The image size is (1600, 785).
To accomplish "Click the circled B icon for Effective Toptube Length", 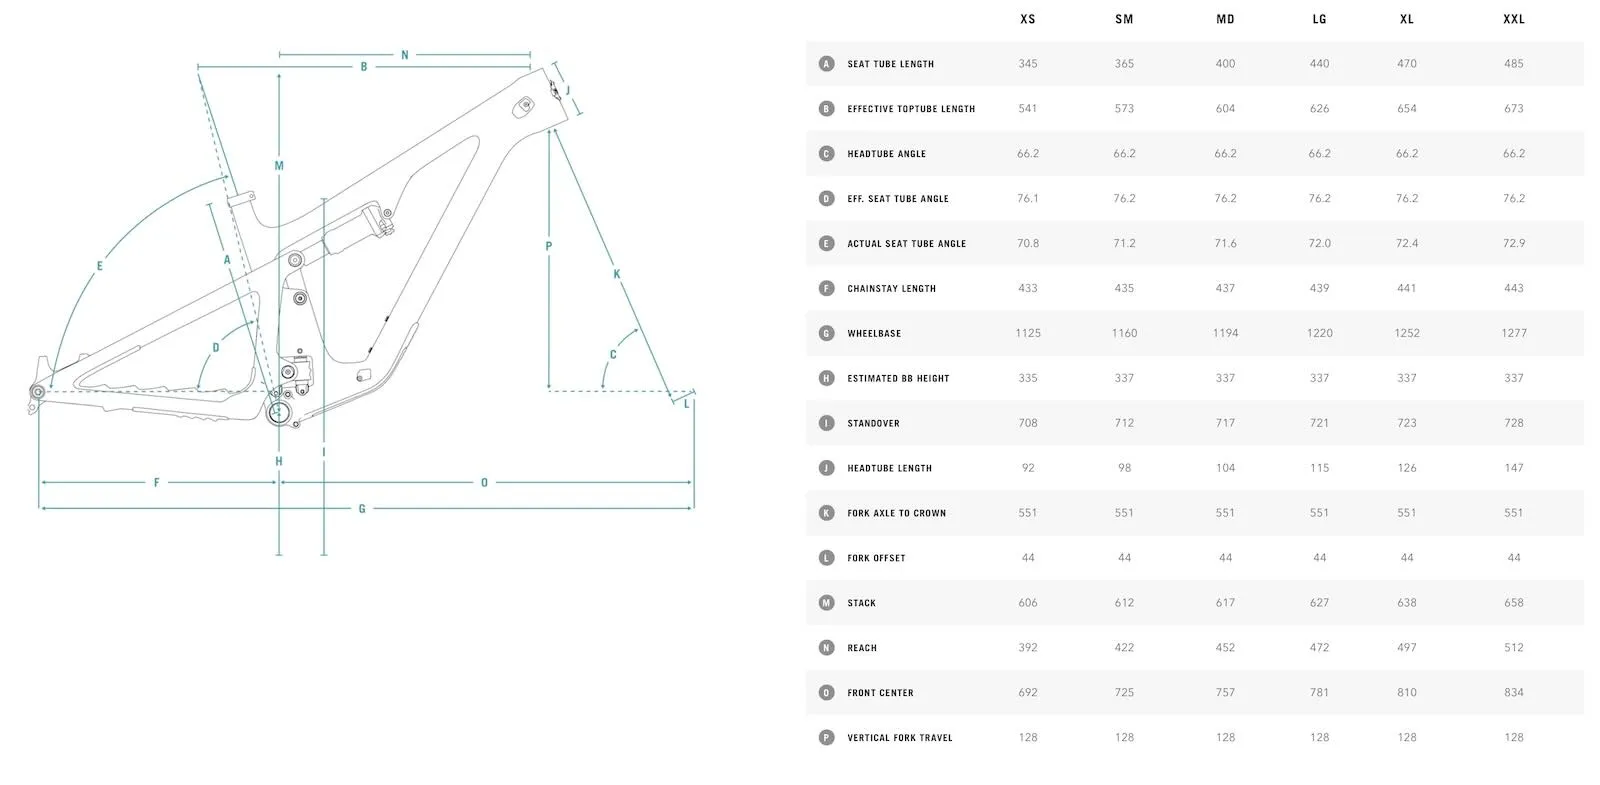I will point(826,109).
